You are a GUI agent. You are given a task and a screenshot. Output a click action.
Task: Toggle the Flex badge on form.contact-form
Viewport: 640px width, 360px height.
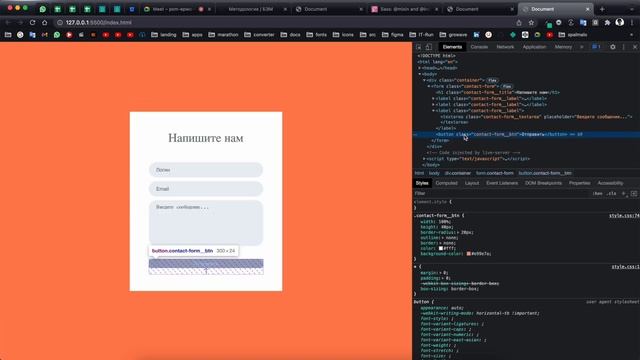point(507,87)
